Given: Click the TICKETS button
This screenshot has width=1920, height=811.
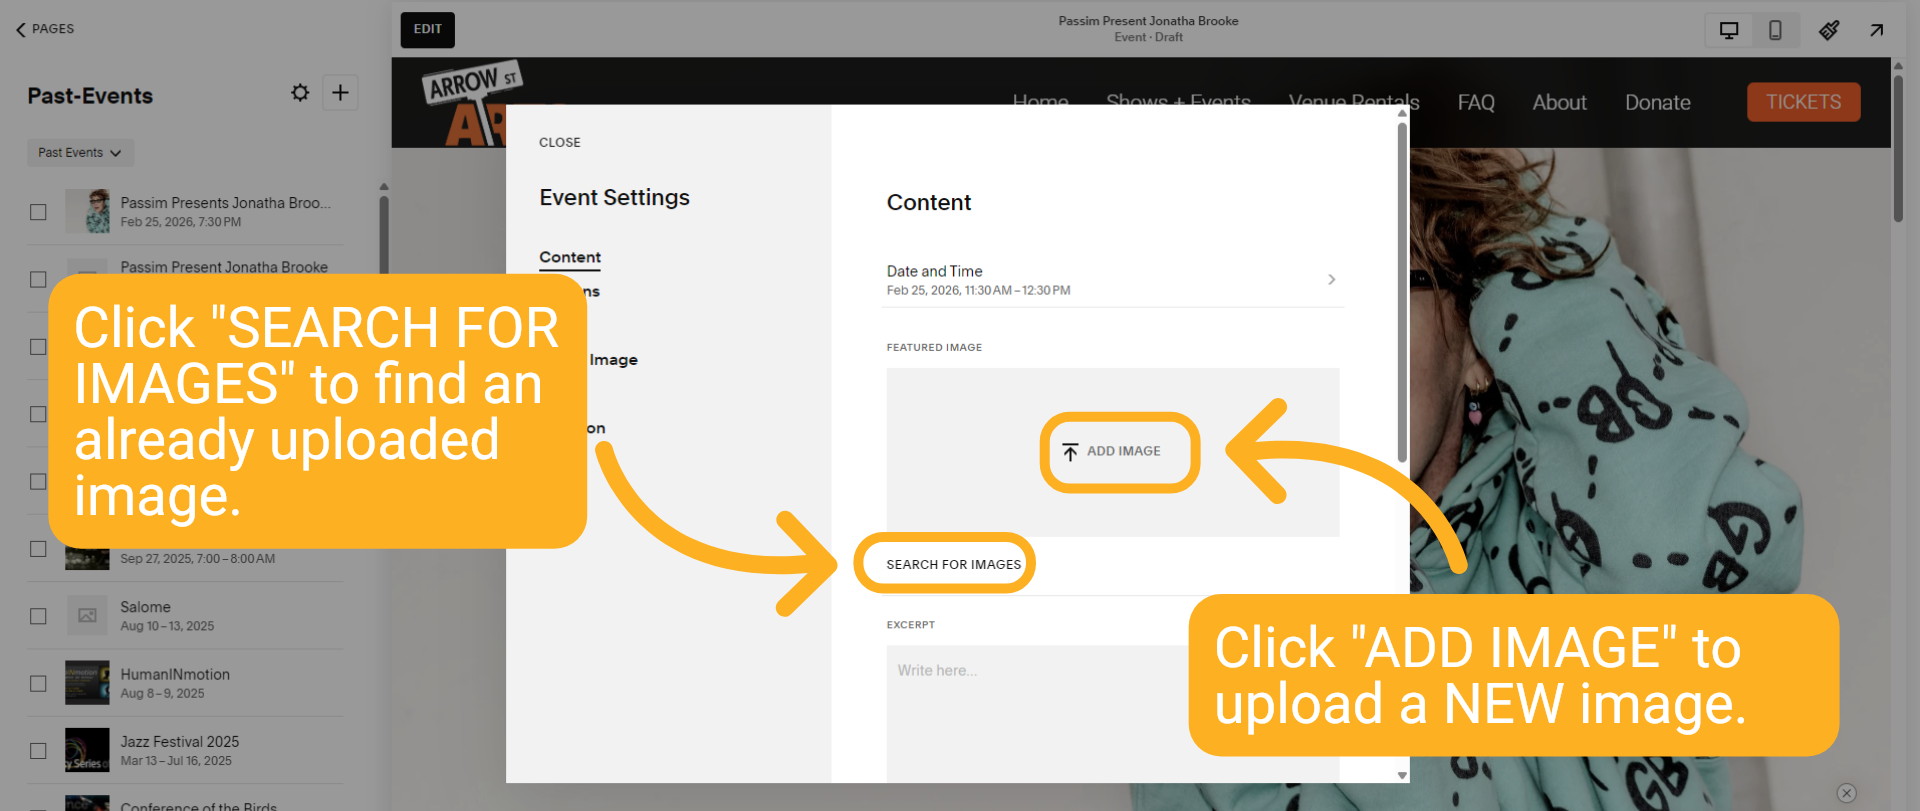Looking at the screenshot, I should (x=1803, y=102).
